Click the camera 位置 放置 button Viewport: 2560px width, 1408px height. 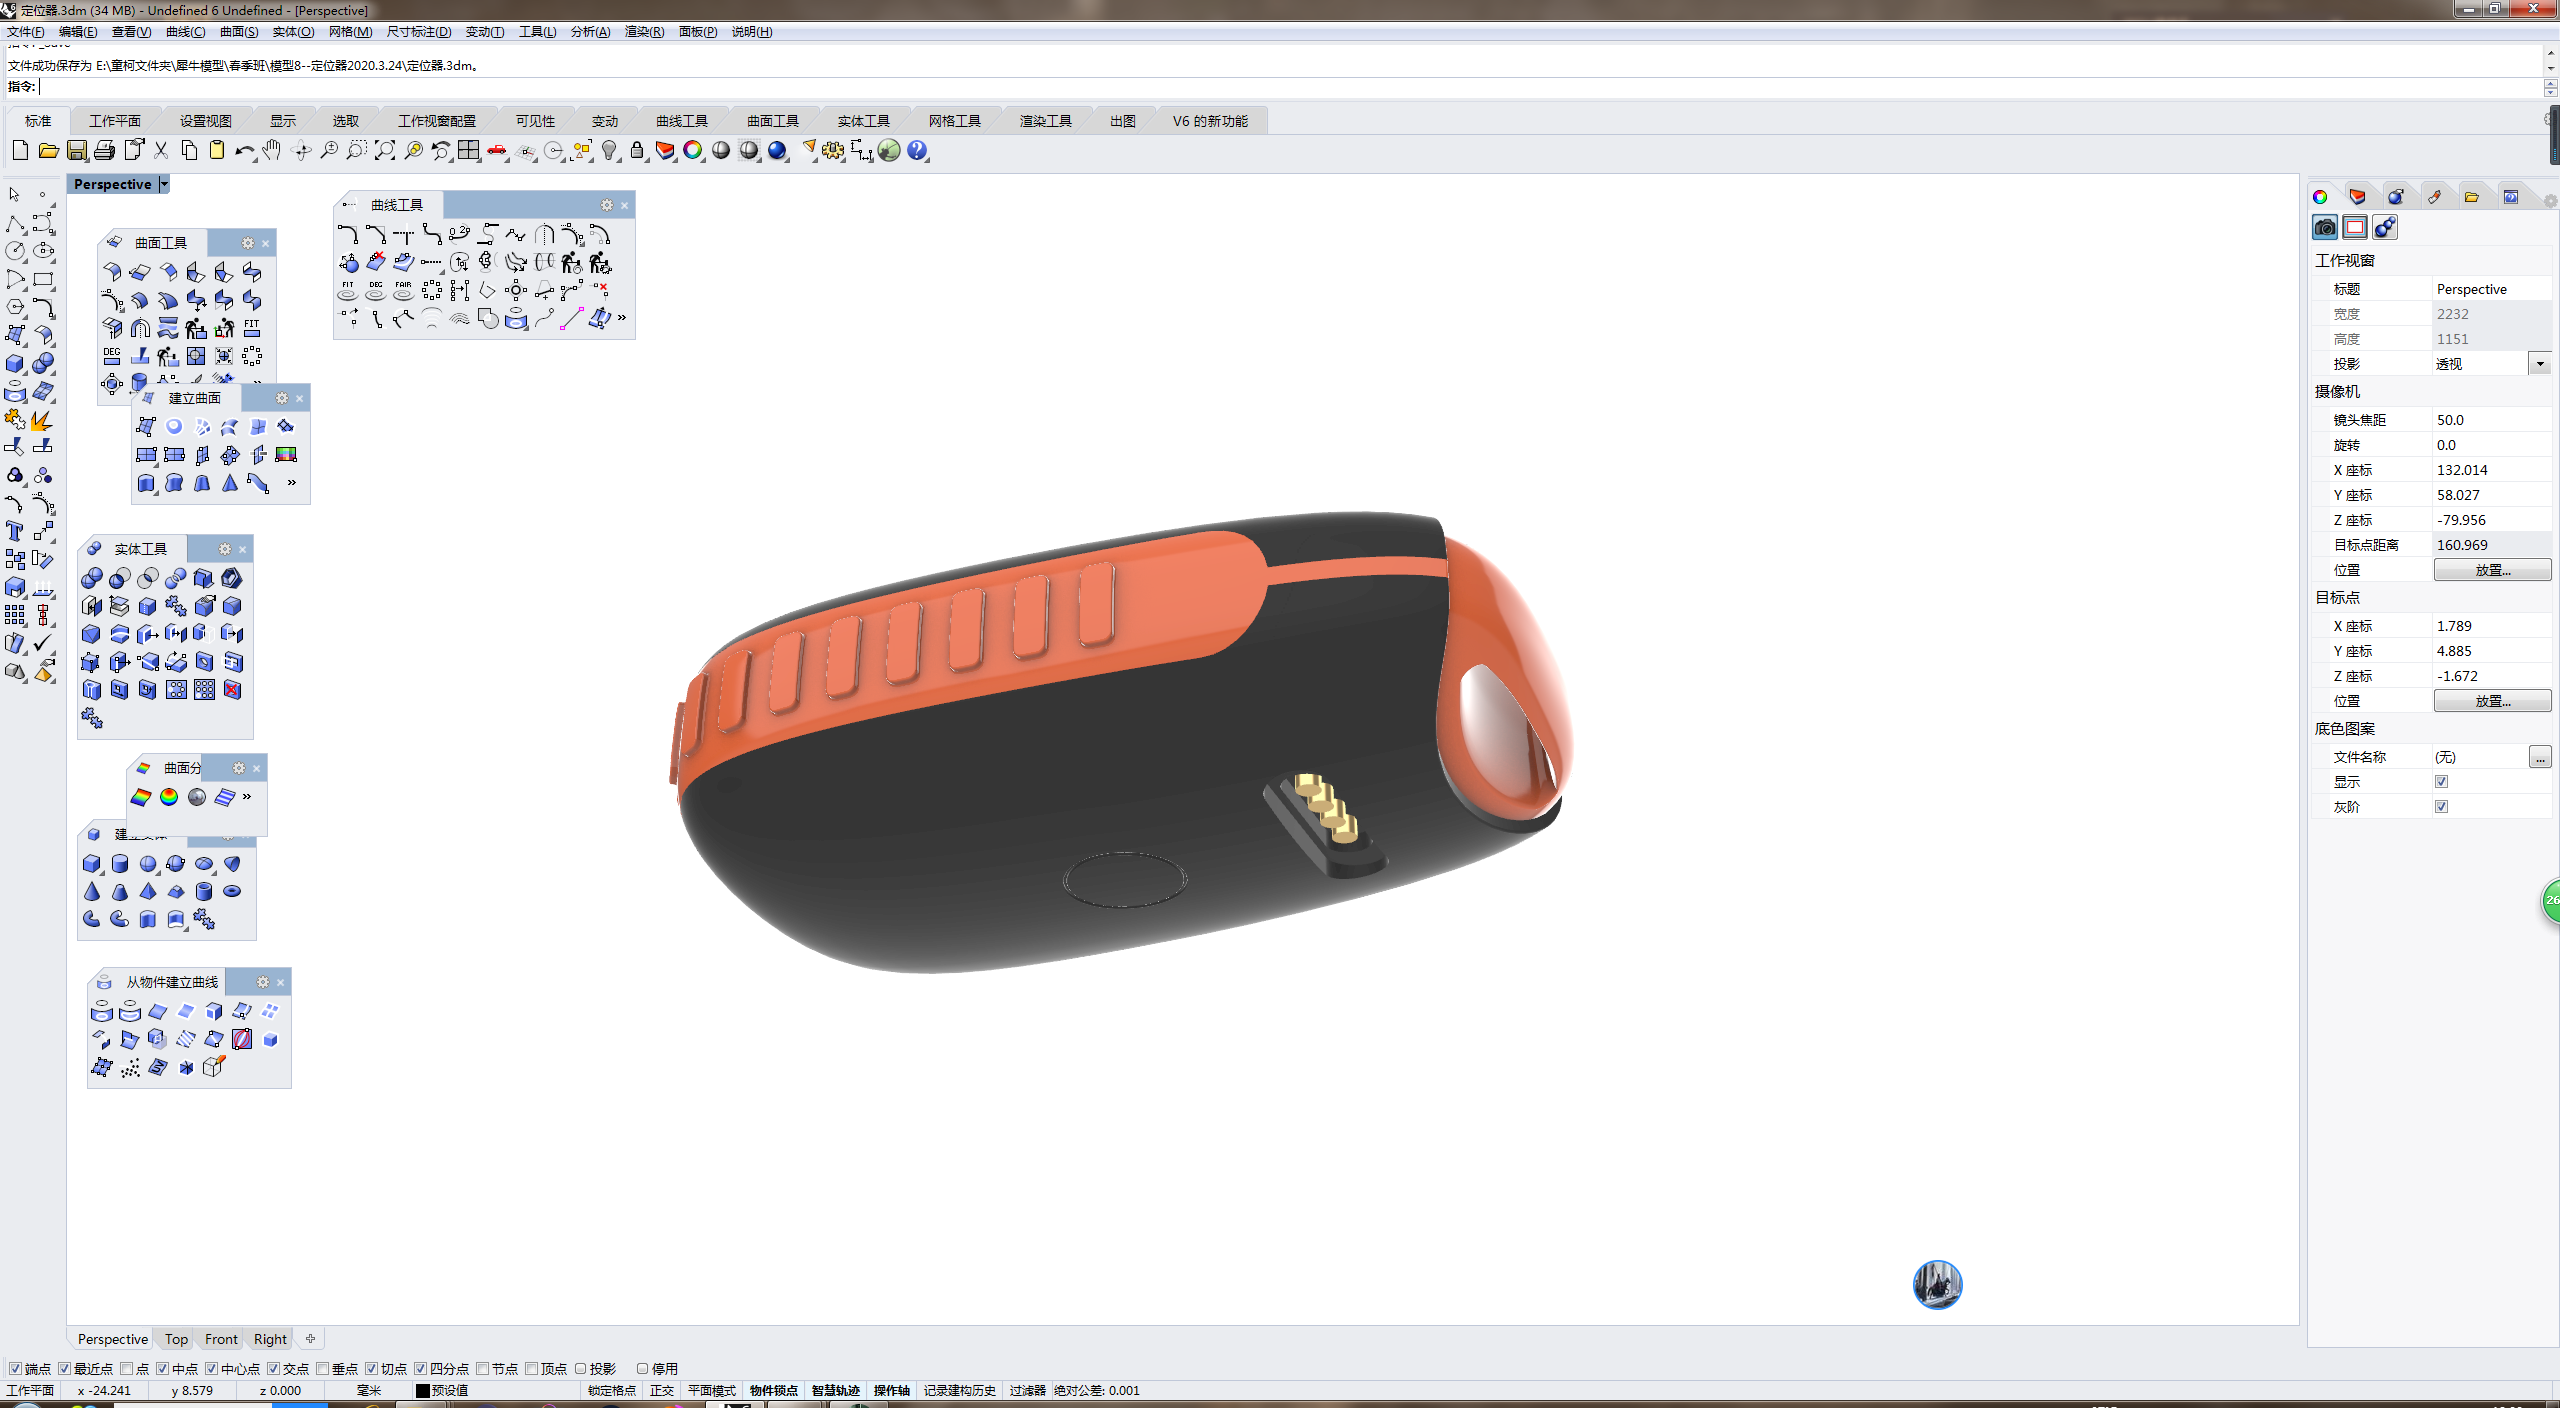click(x=2491, y=570)
